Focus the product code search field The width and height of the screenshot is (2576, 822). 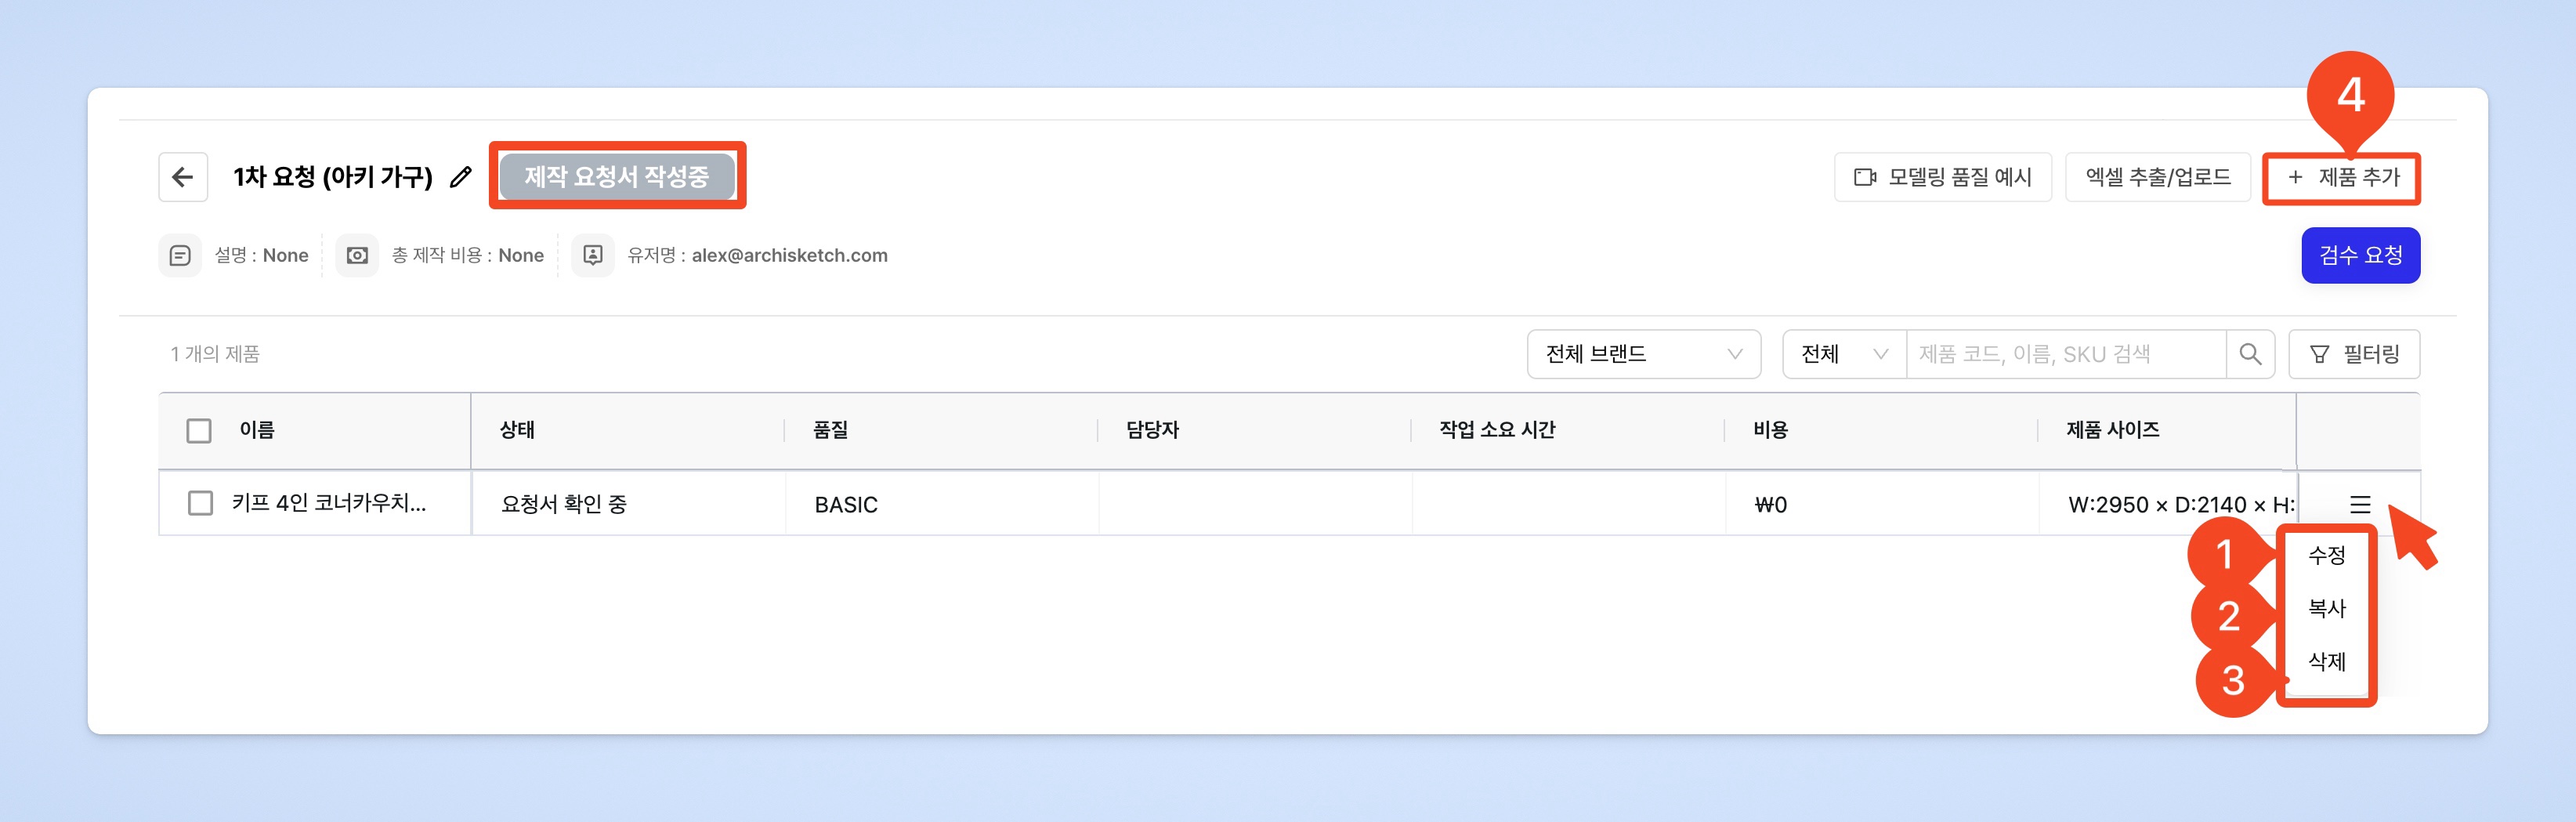2065,354
